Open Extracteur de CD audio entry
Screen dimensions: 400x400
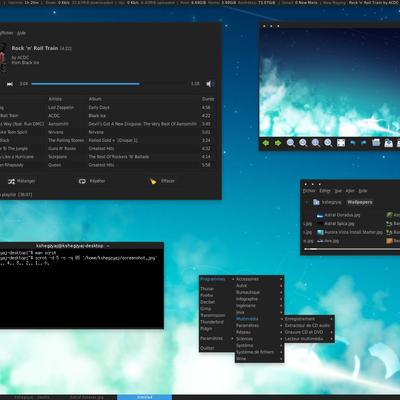[309, 326]
